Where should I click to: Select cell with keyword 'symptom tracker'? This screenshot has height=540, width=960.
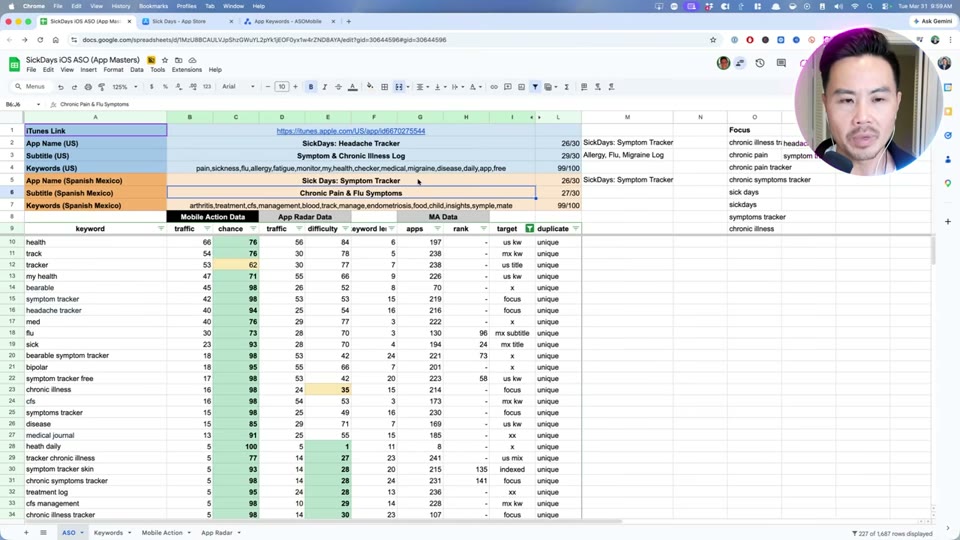tap(96, 299)
